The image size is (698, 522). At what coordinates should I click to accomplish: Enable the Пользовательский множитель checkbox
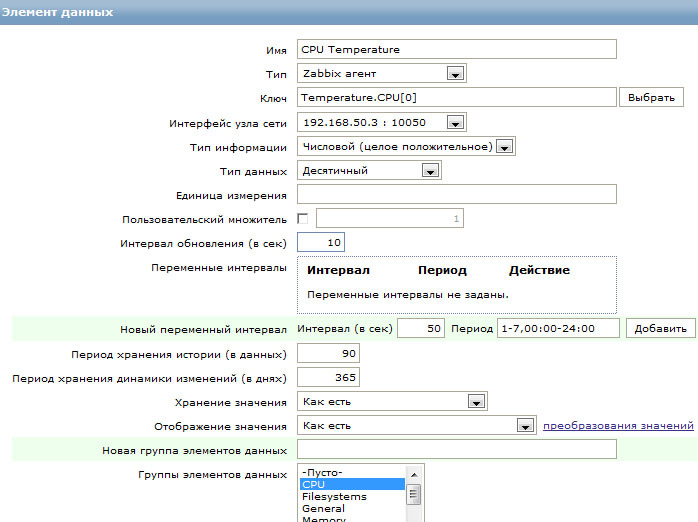(x=304, y=218)
